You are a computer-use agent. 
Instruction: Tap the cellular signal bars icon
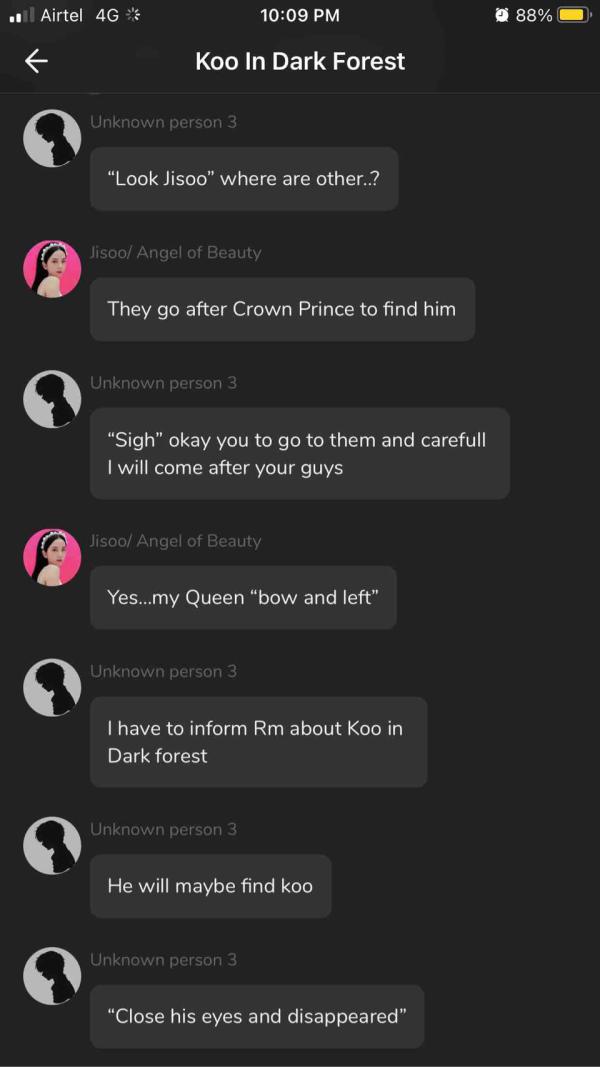[x=22, y=15]
